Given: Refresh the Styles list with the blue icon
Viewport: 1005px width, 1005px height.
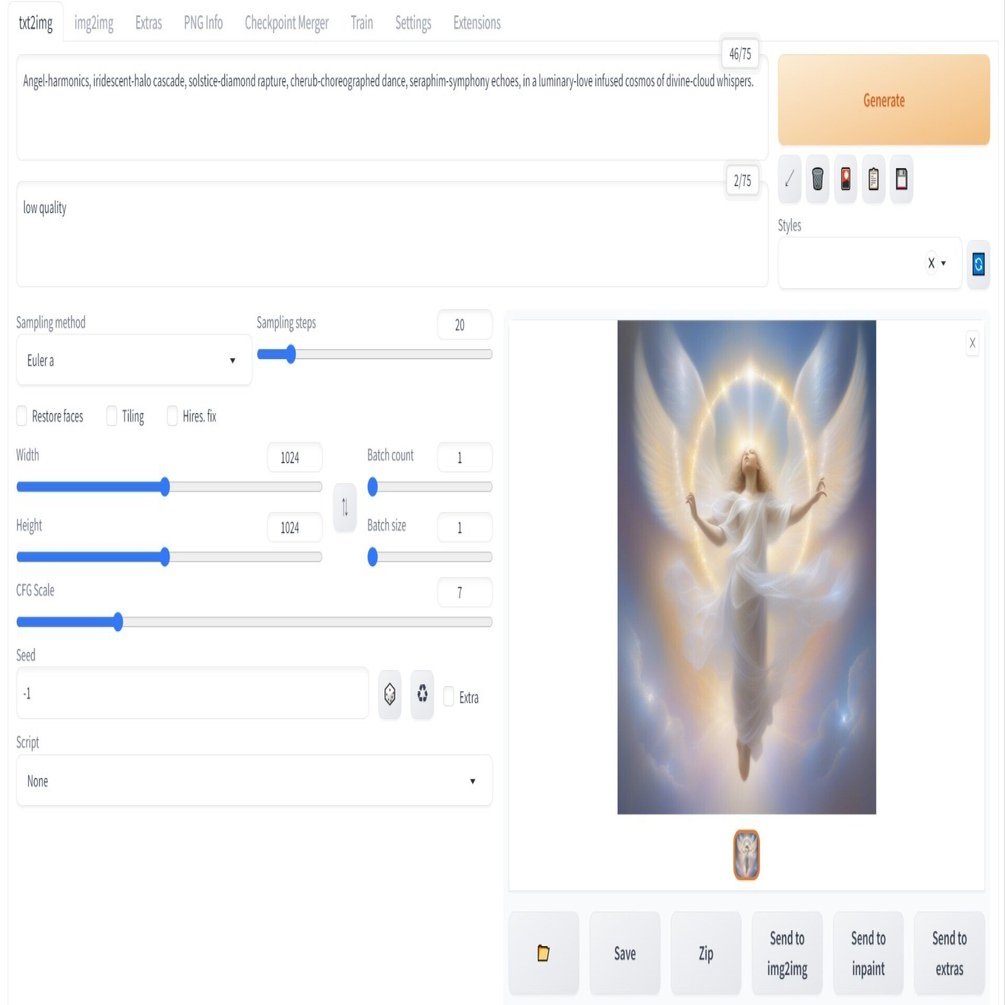Looking at the screenshot, I should click(977, 263).
